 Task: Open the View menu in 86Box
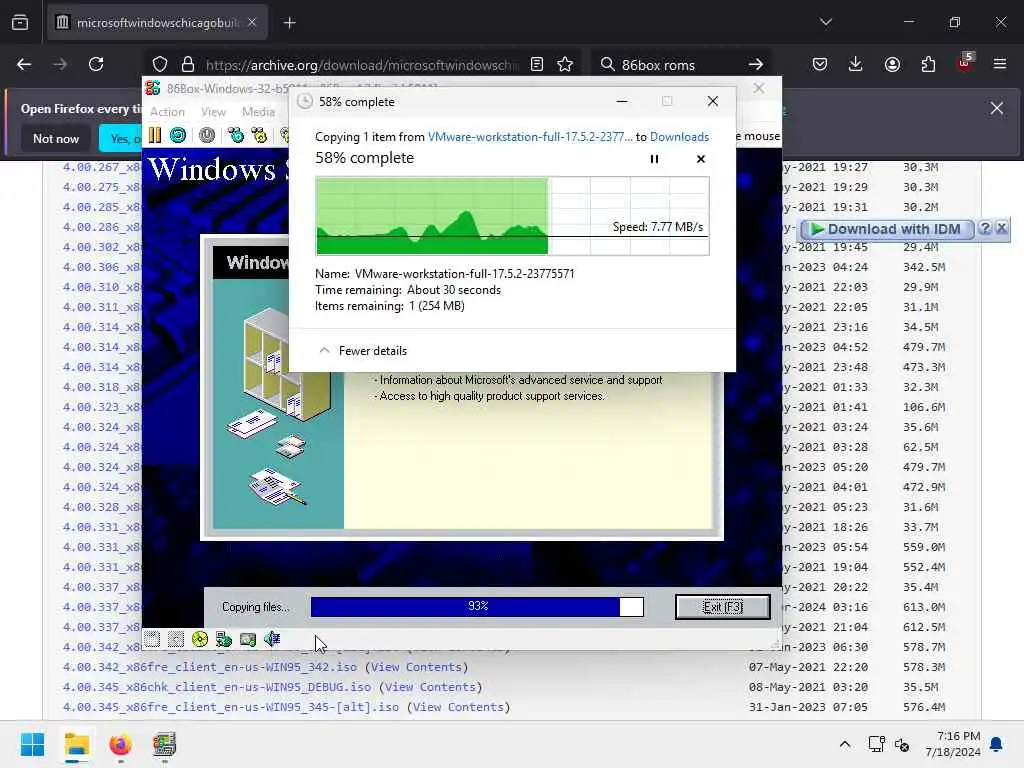(213, 112)
